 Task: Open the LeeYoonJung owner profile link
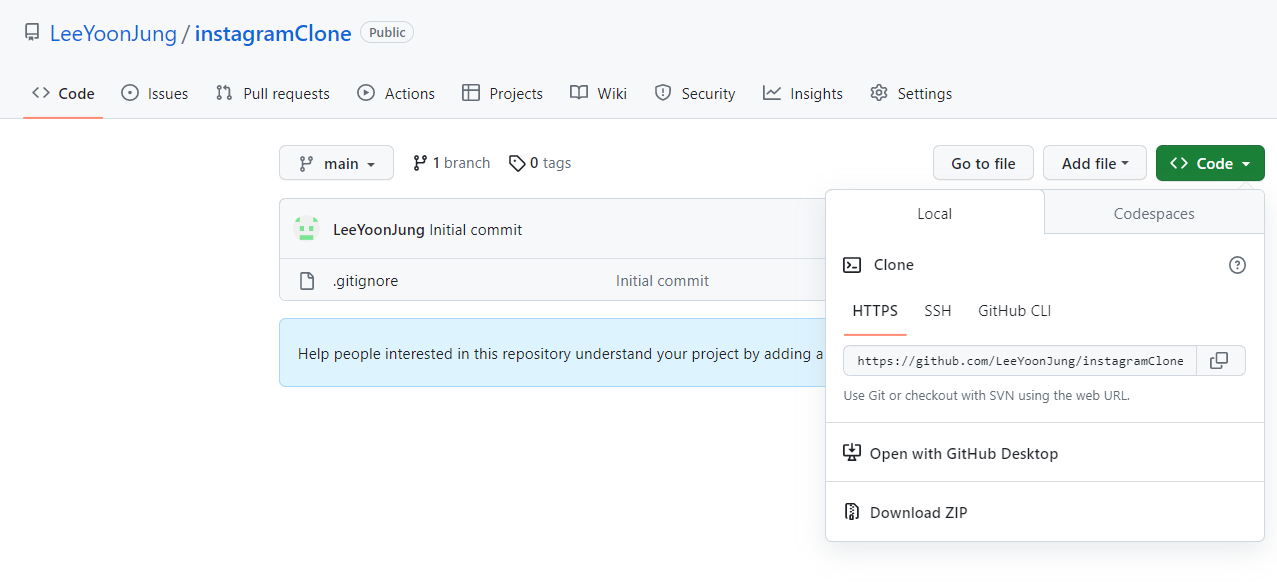point(113,33)
